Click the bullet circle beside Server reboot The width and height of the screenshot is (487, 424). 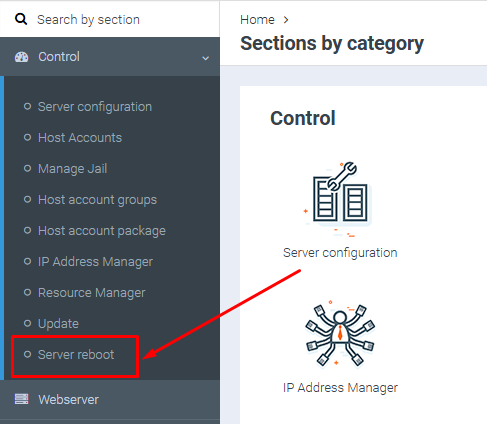click(x=27, y=354)
